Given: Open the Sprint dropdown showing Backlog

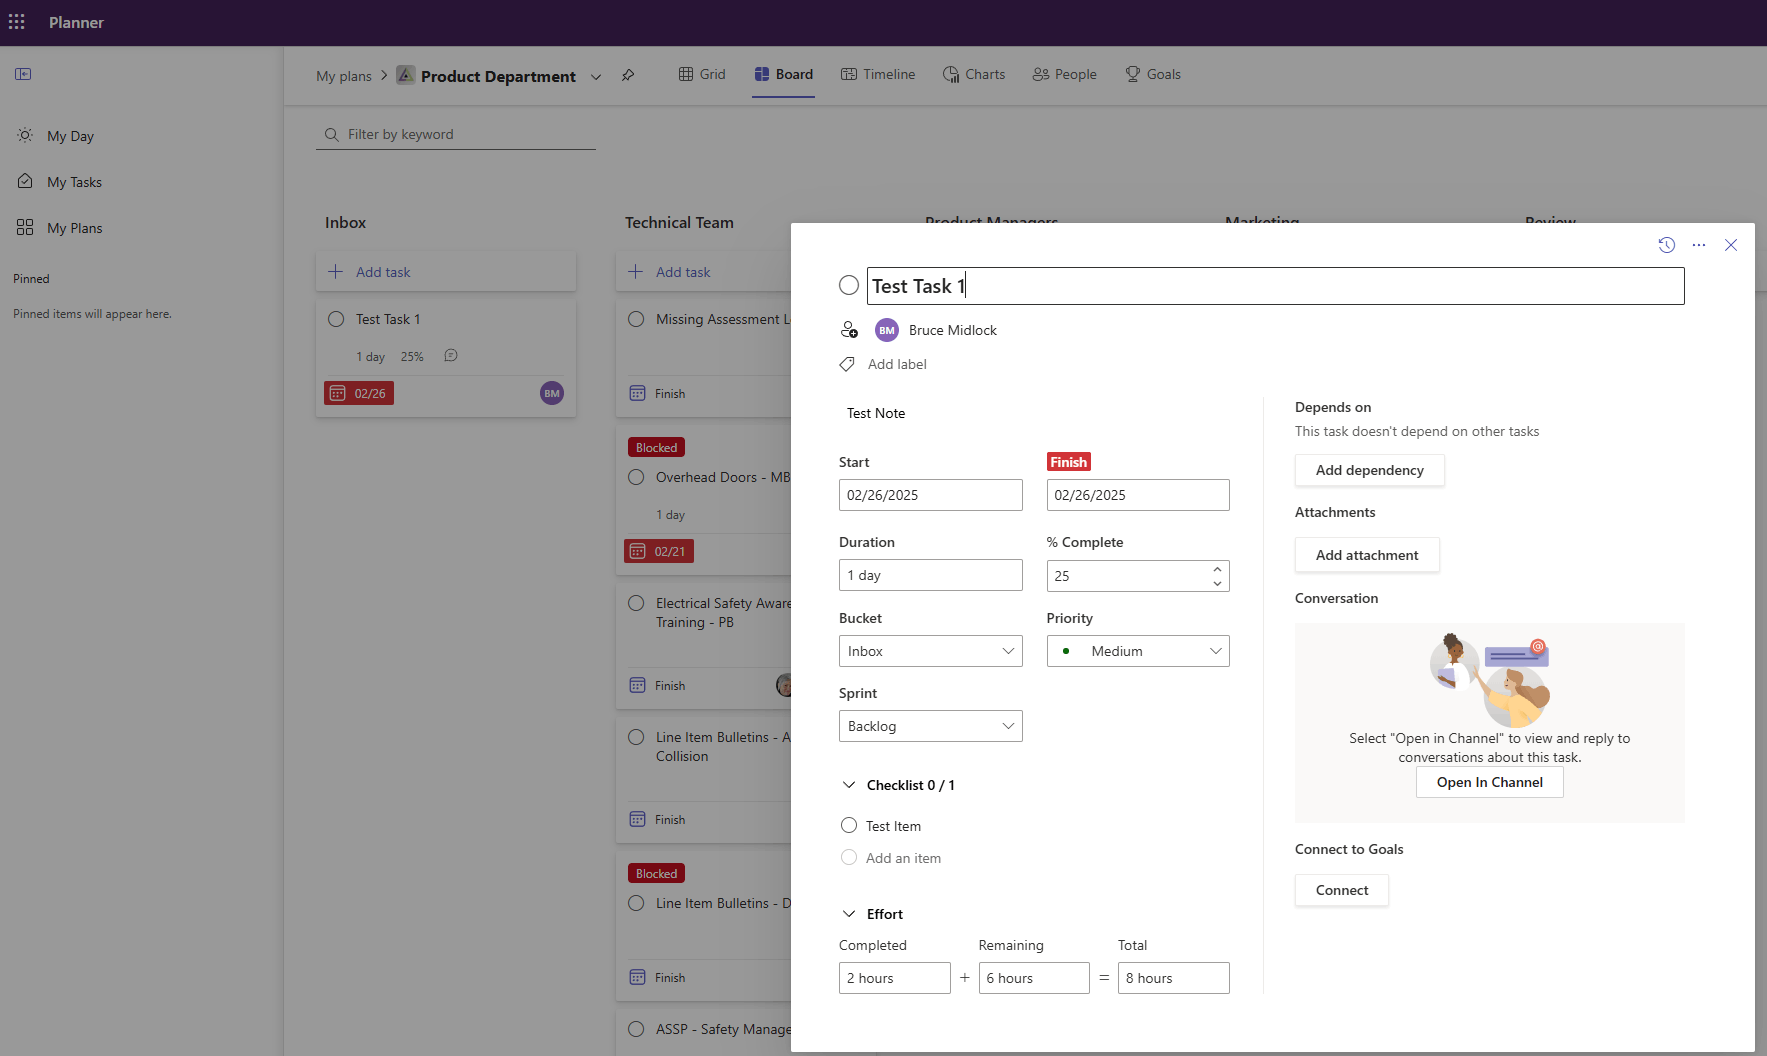Looking at the screenshot, I should [x=930, y=726].
